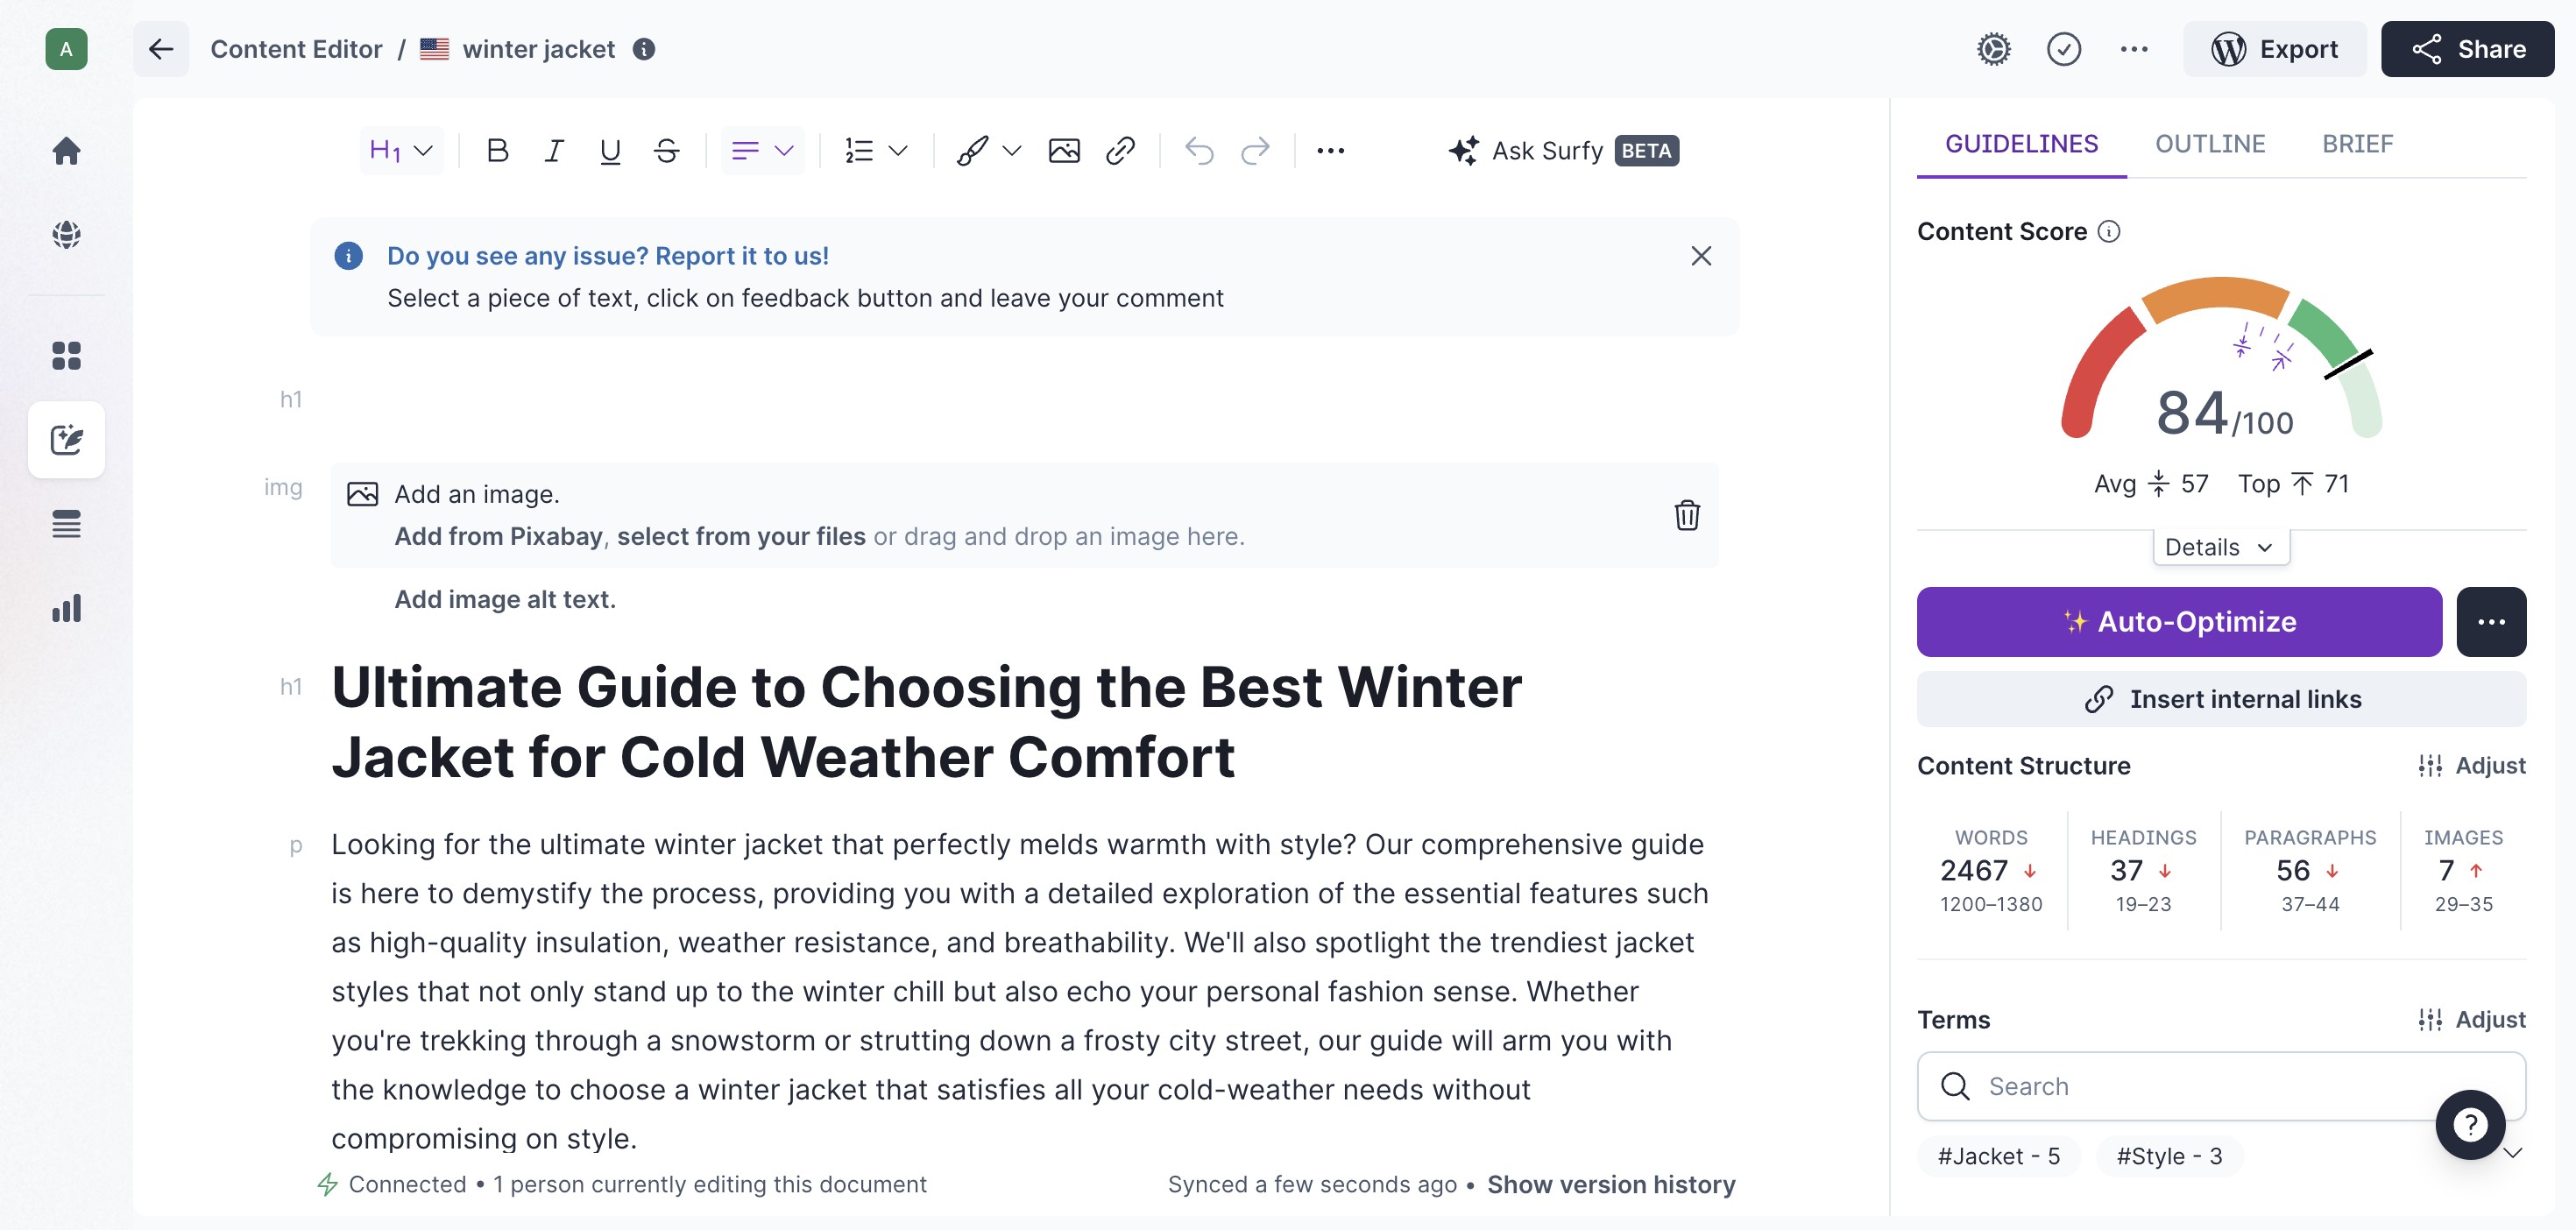Click the Terms search field
The image size is (2576, 1230).
pyautogui.click(x=2200, y=1086)
